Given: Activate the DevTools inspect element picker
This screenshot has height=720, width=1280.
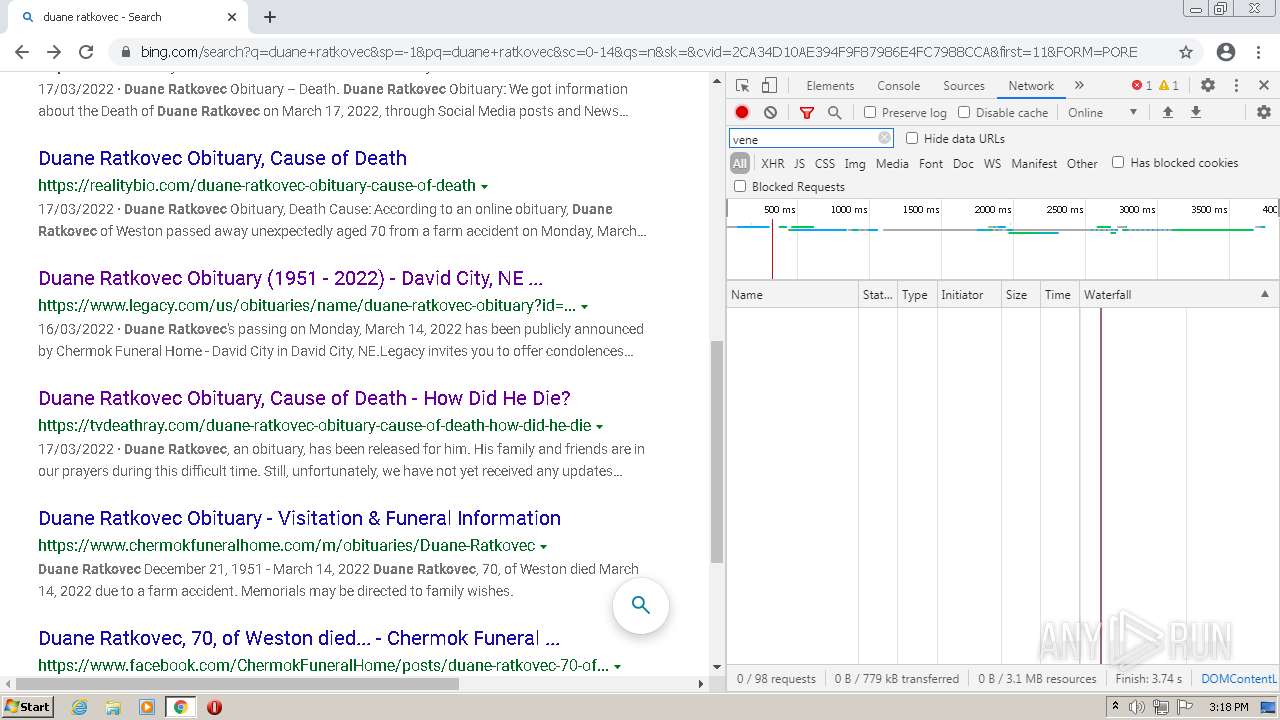Looking at the screenshot, I should coord(742,86).
